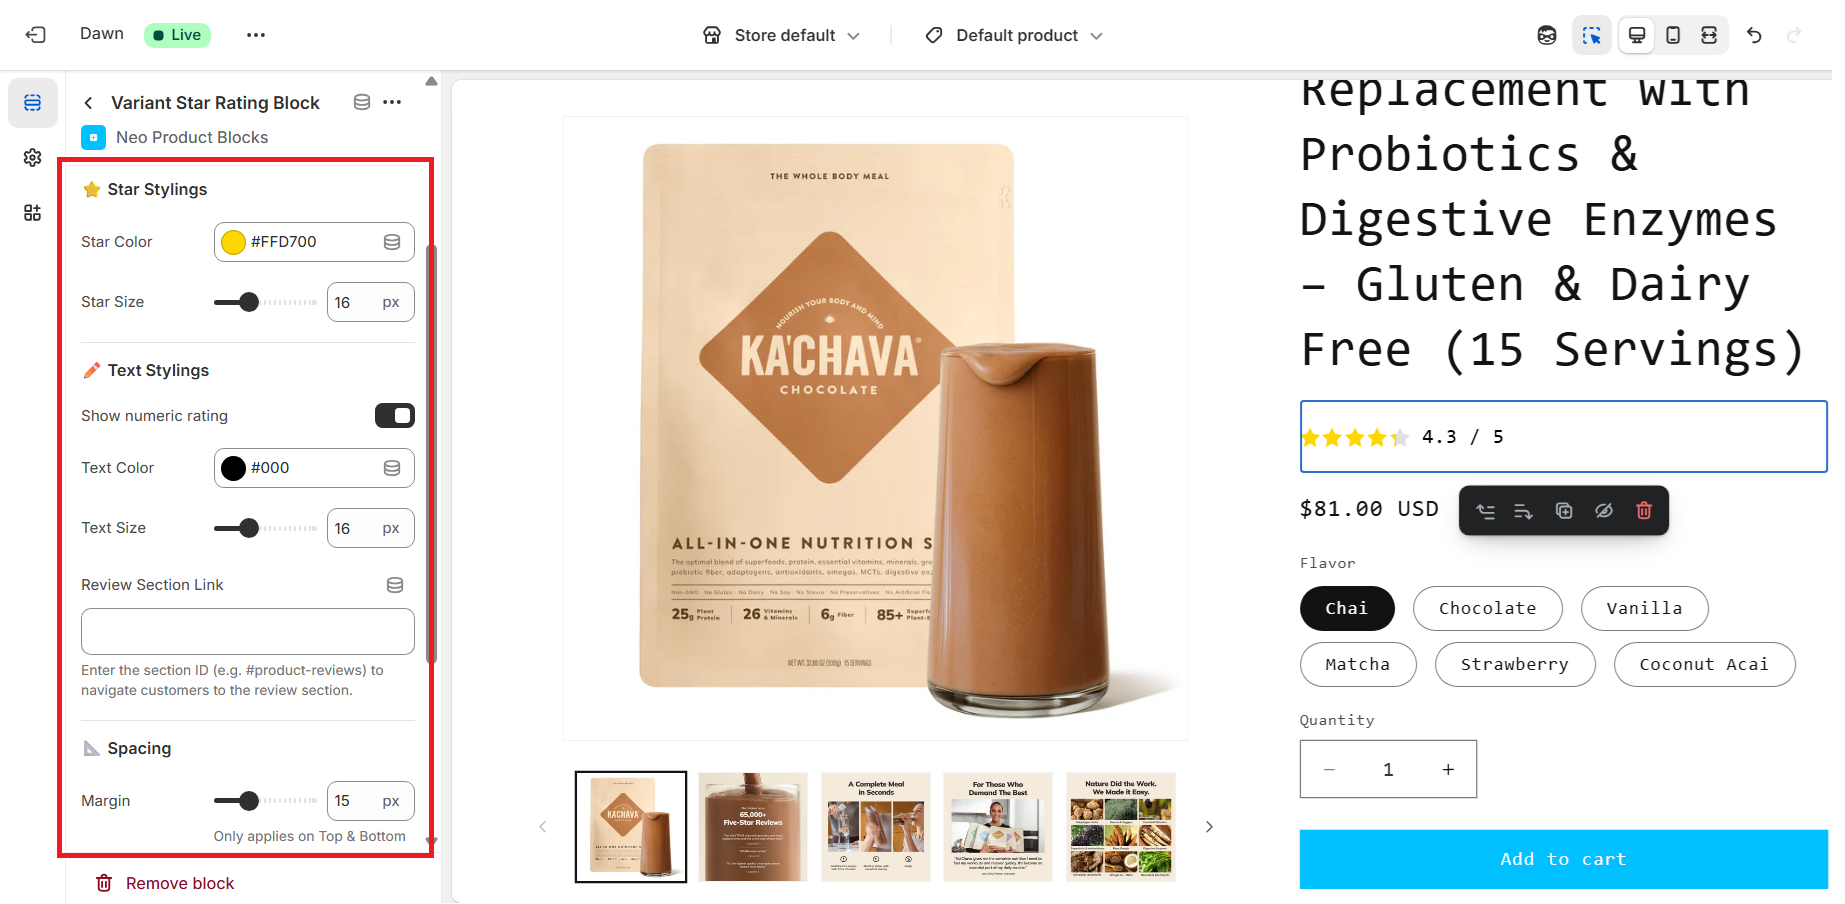This screenshot has width=1845, height=904.
Task: Open the Star Color yellow swatch
Action: tap(234, 242)
